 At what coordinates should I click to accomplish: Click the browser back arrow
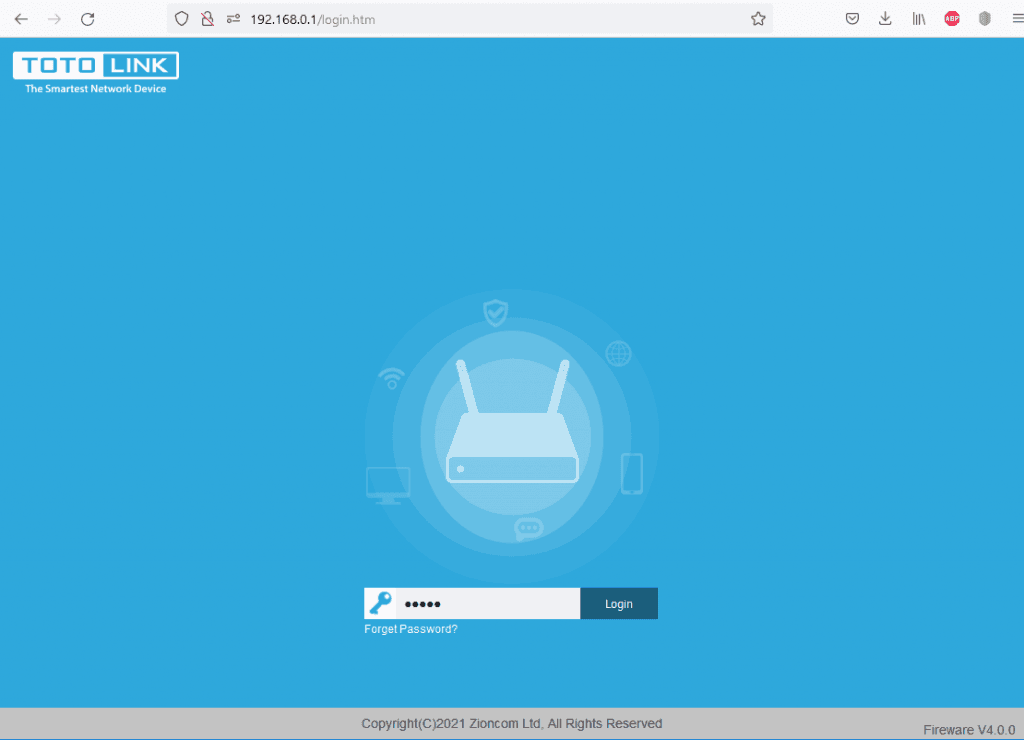21,19
